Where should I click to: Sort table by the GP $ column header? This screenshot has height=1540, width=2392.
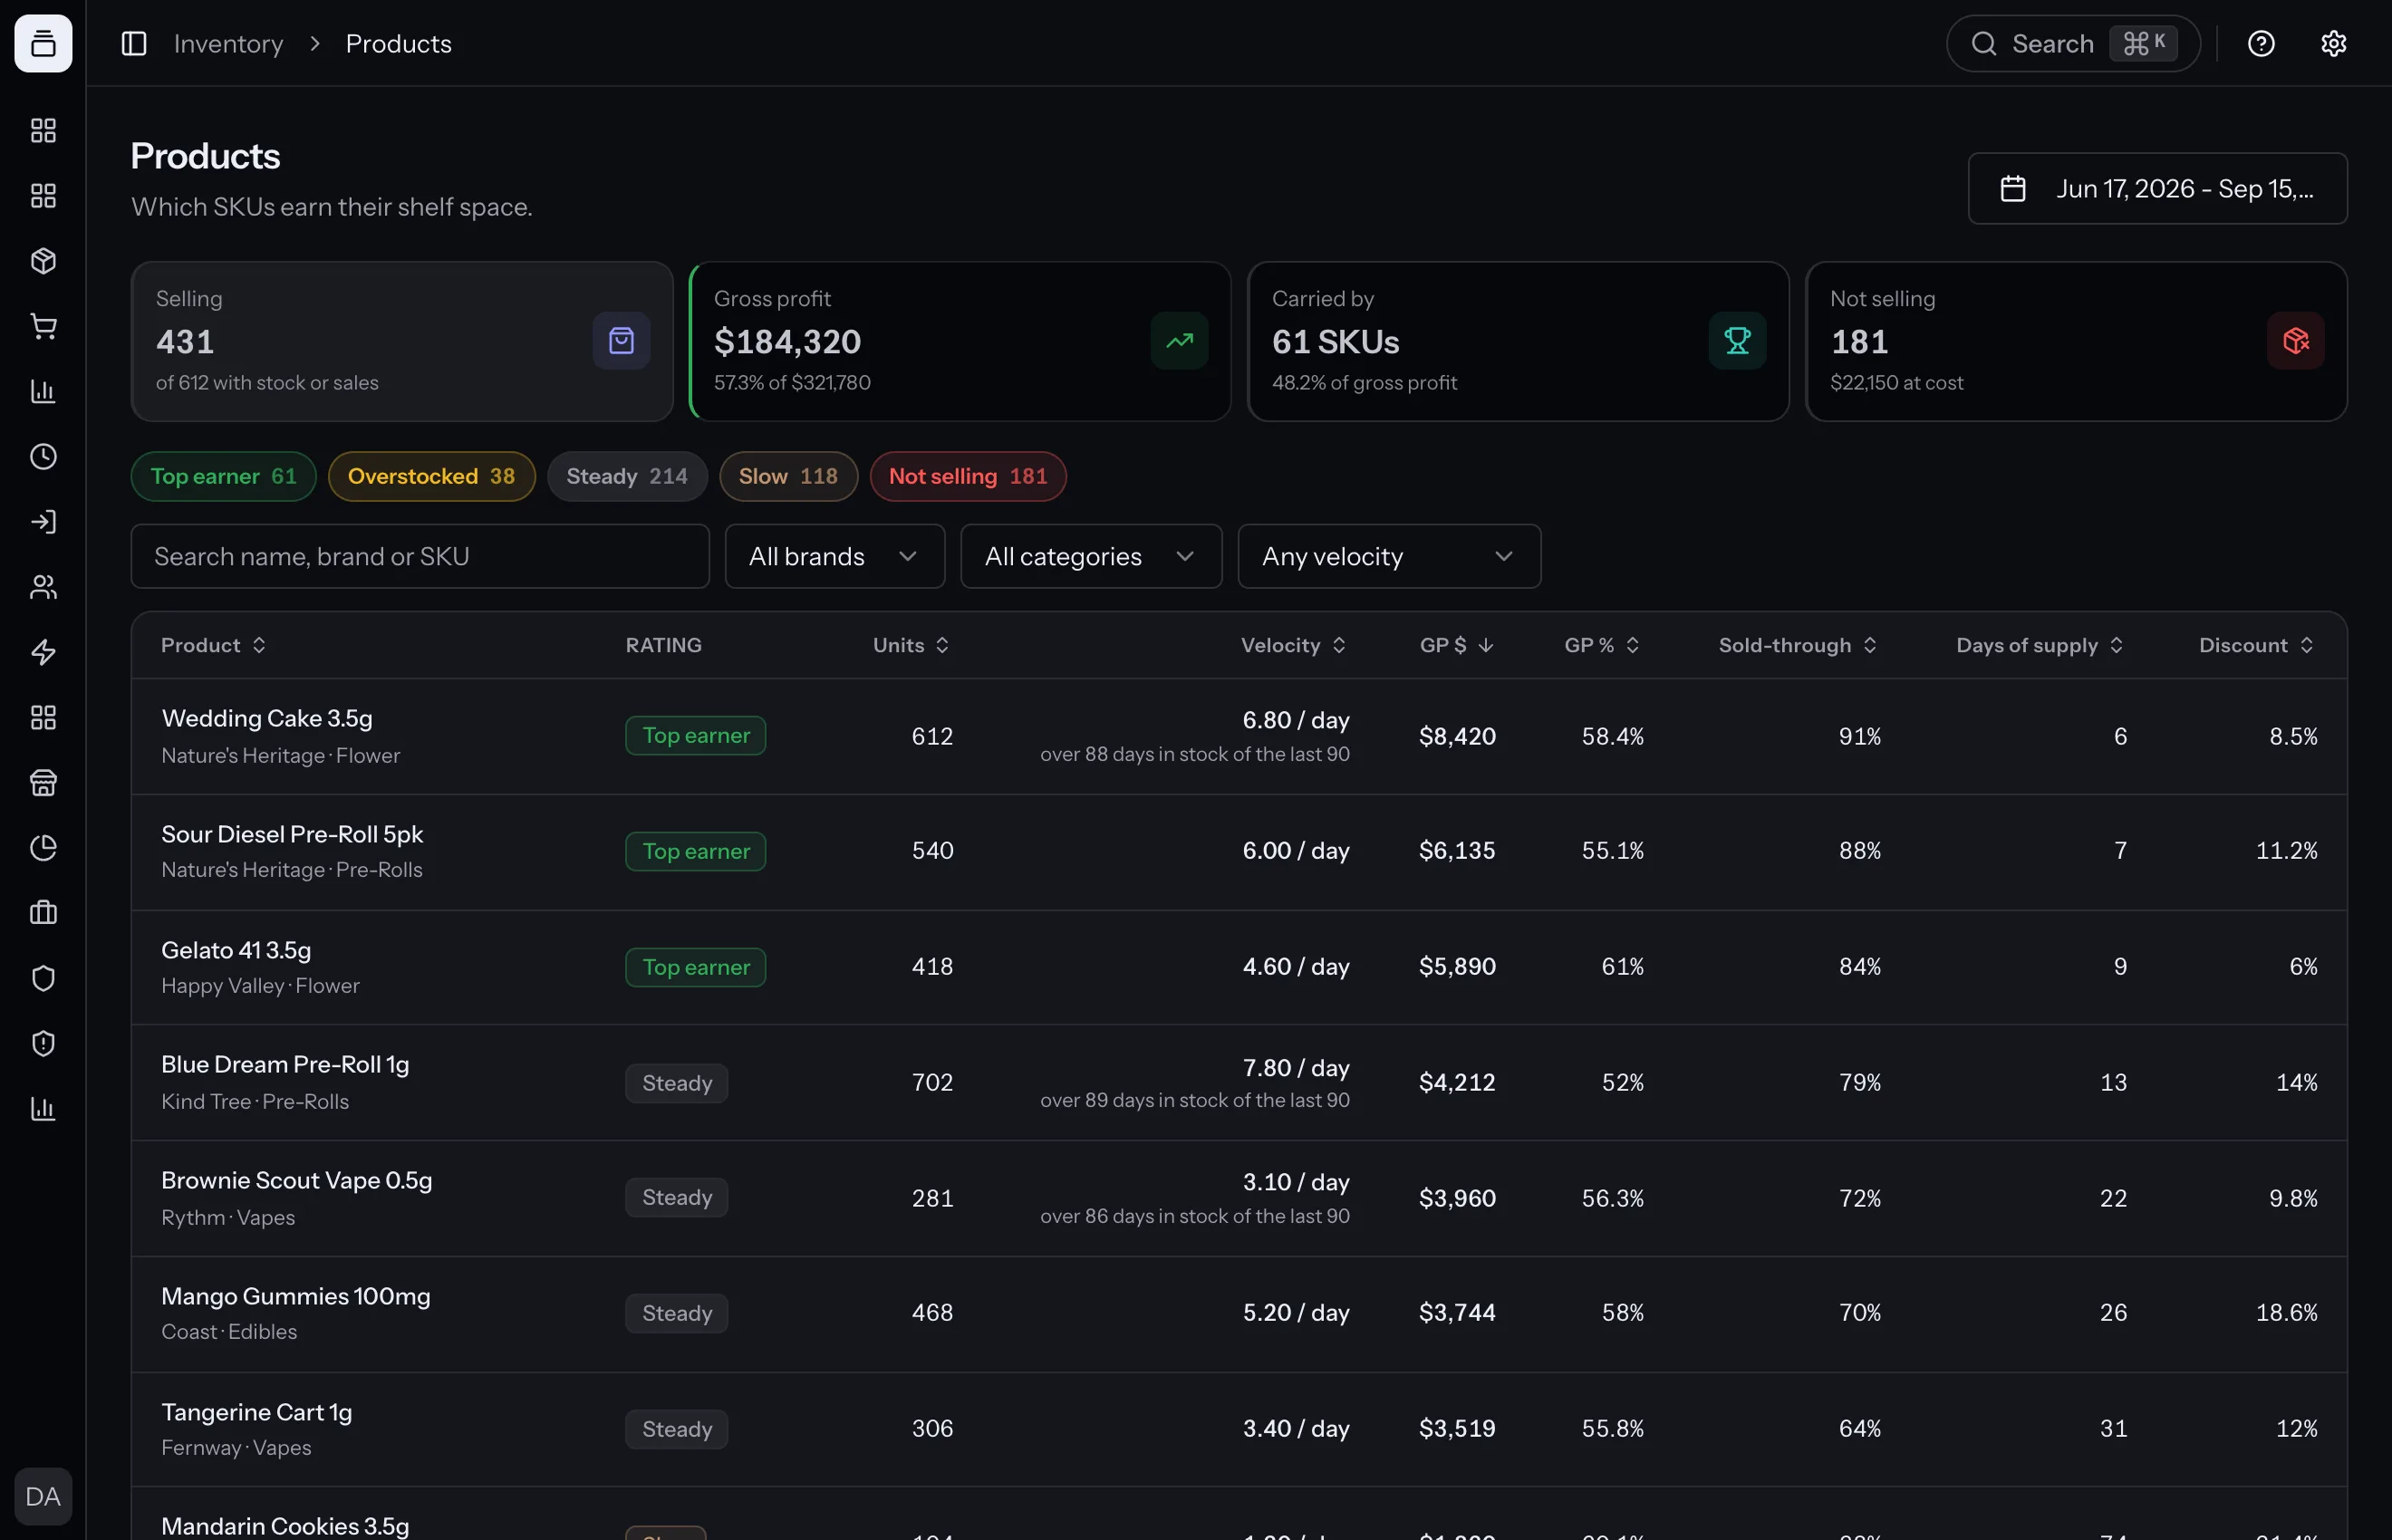(x=1456, y=645)
